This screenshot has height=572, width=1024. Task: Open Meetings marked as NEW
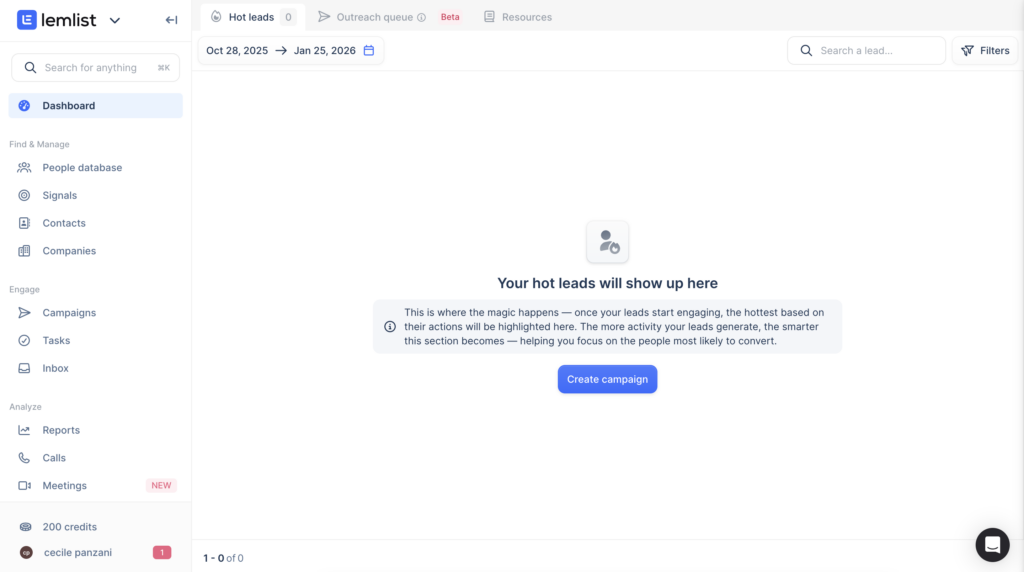click(x=64, y=486)
